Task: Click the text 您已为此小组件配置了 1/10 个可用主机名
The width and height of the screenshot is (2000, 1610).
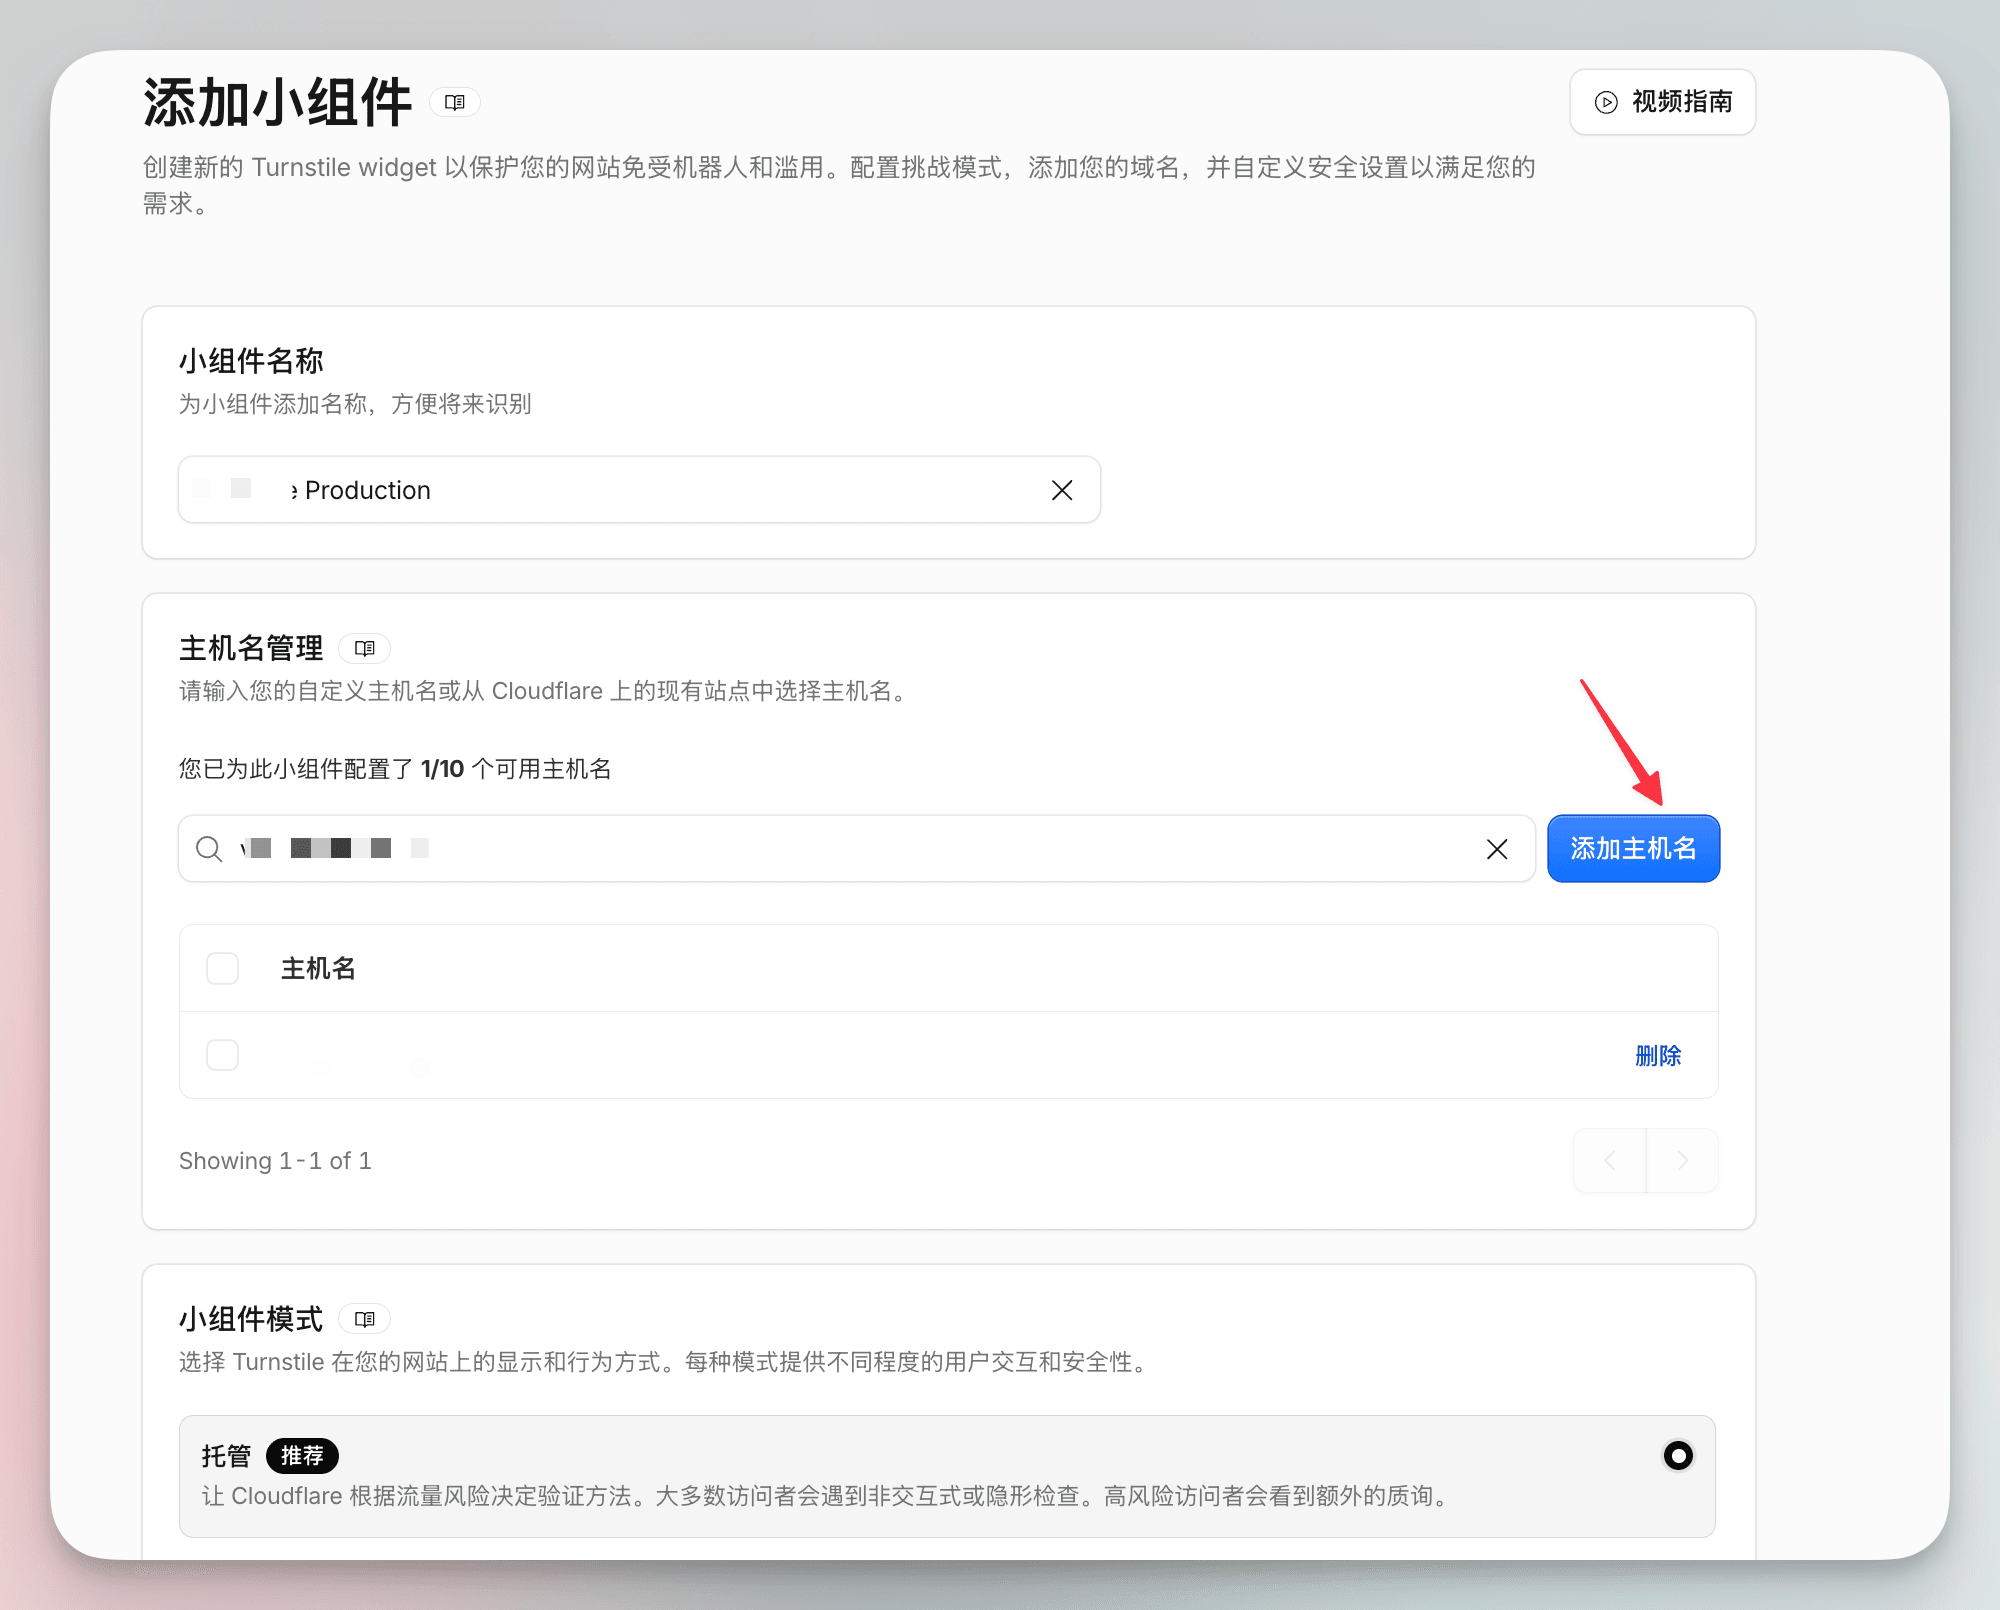Action: (395, 769)
